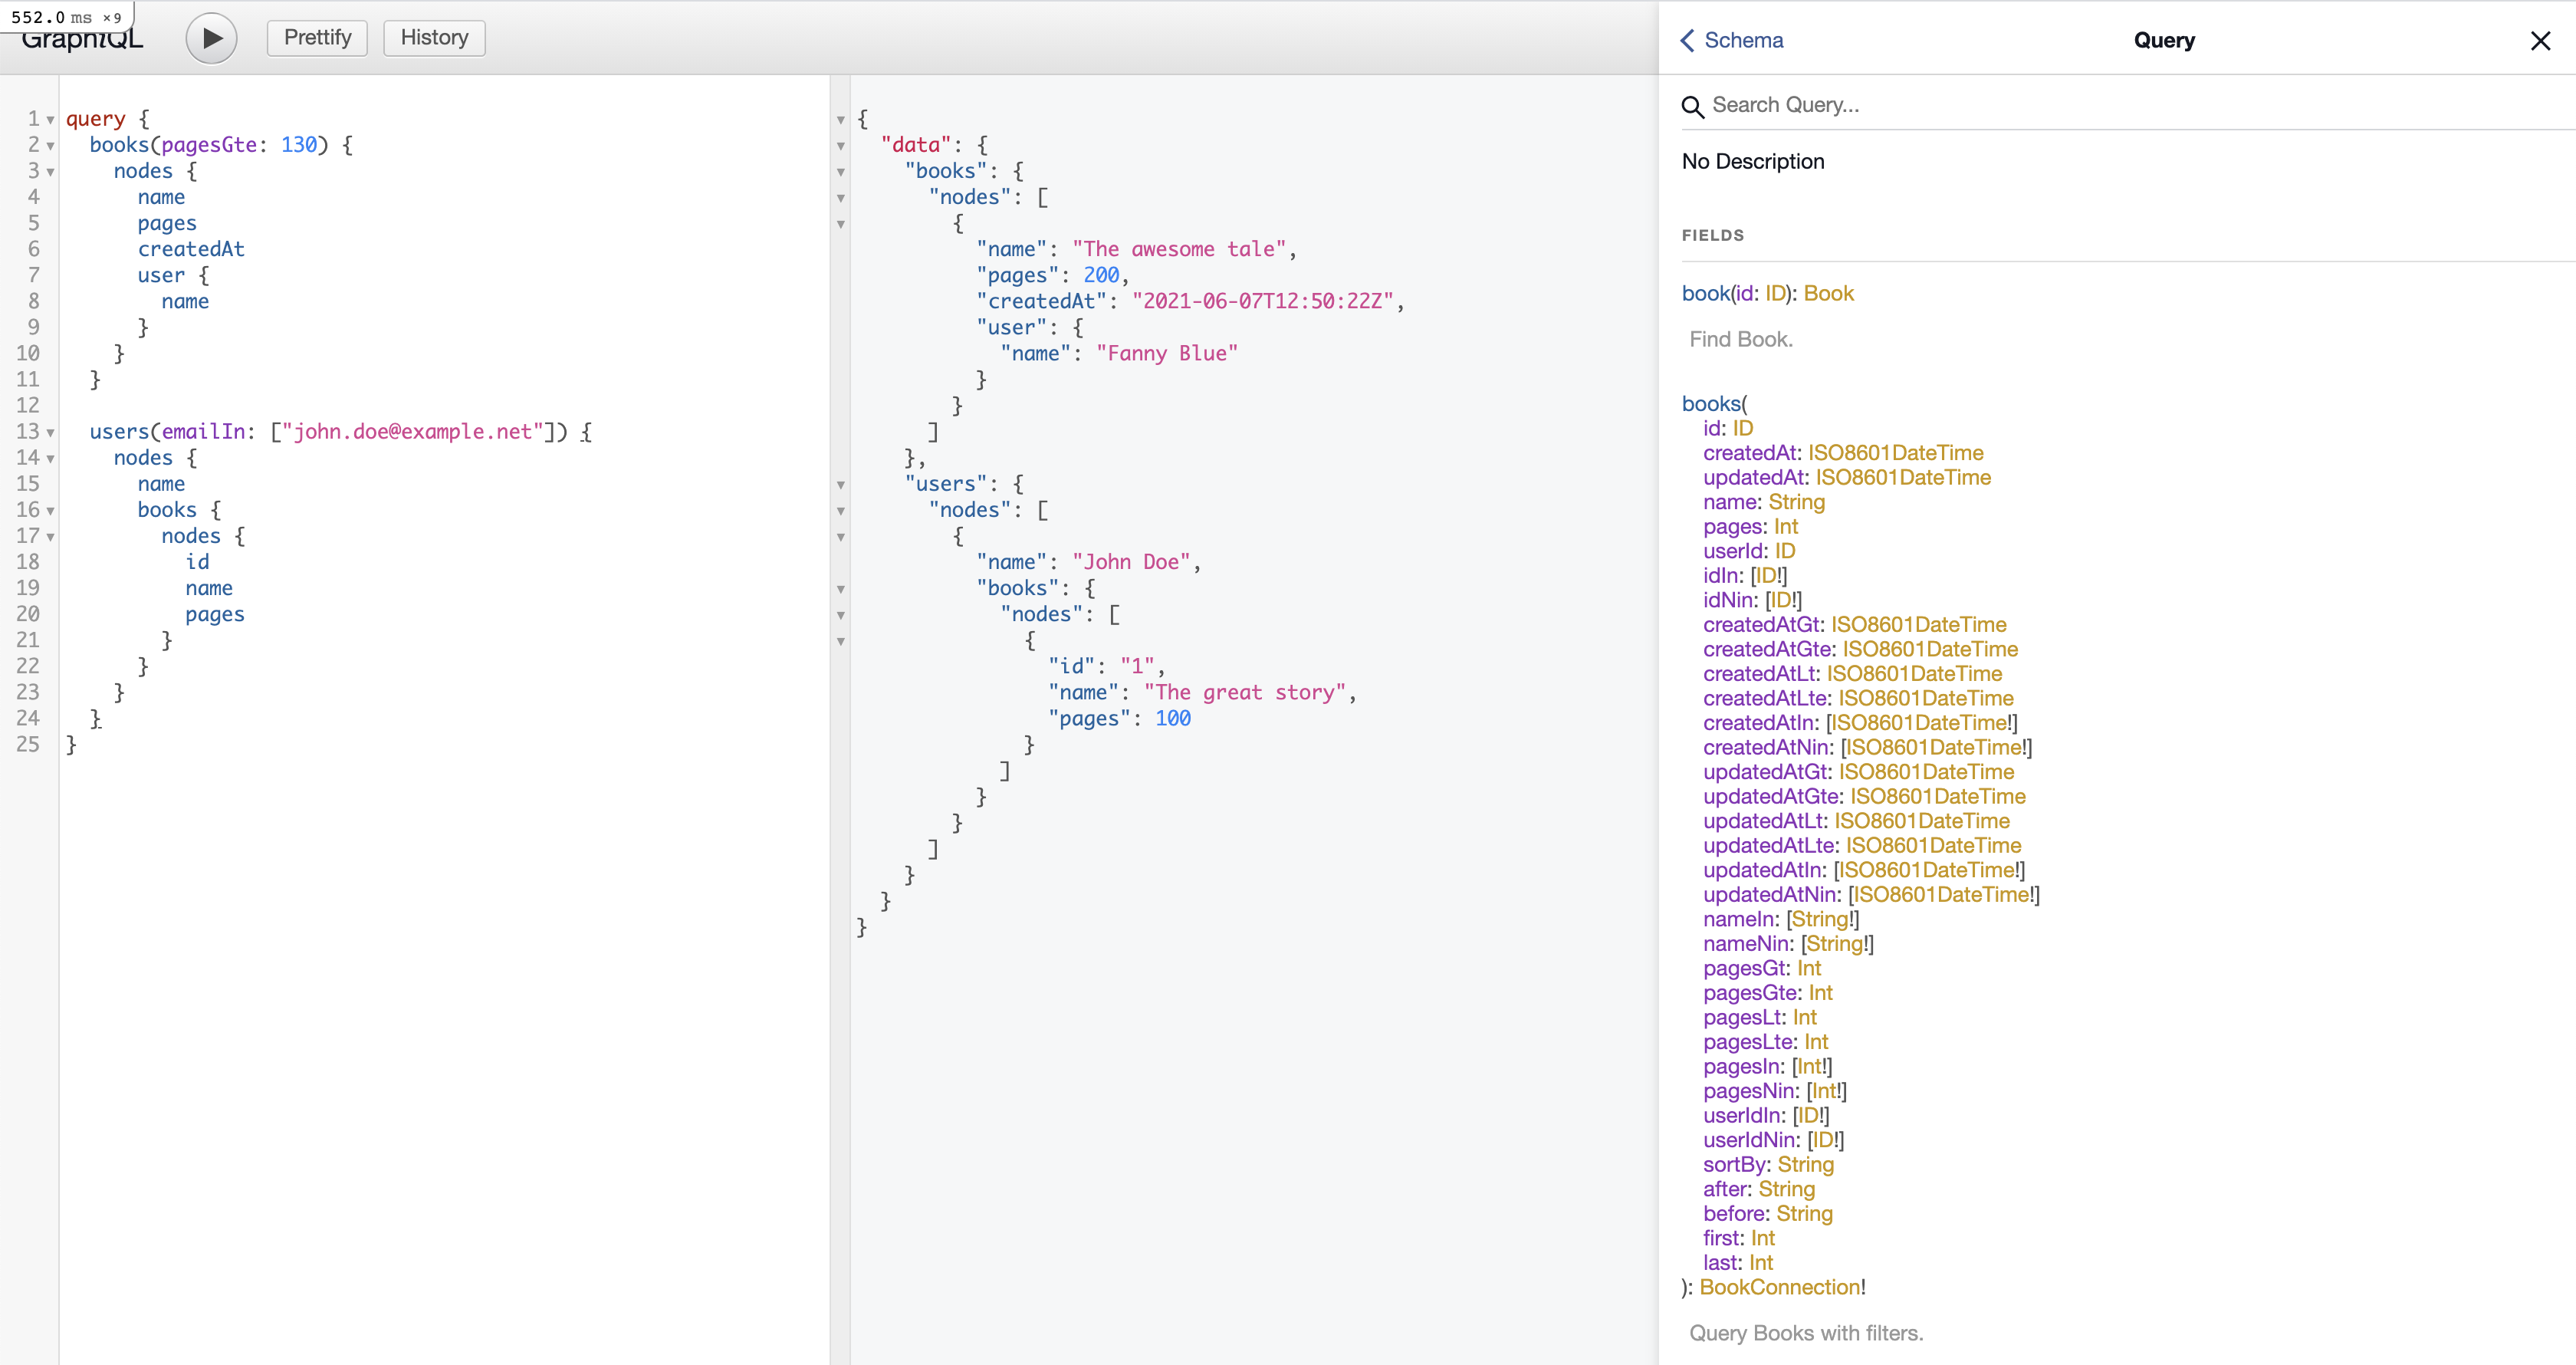Collapse the query block at line 1
This screenshot has height=1365, width=2576.
point(50,120)
